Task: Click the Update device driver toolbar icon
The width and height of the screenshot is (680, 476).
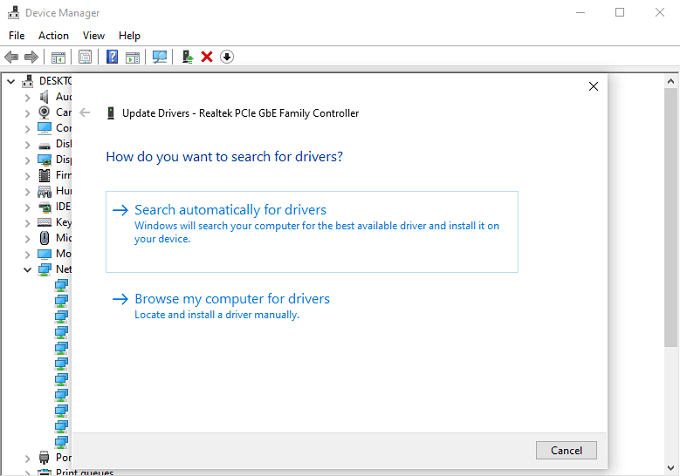Action: coord(187,57)
